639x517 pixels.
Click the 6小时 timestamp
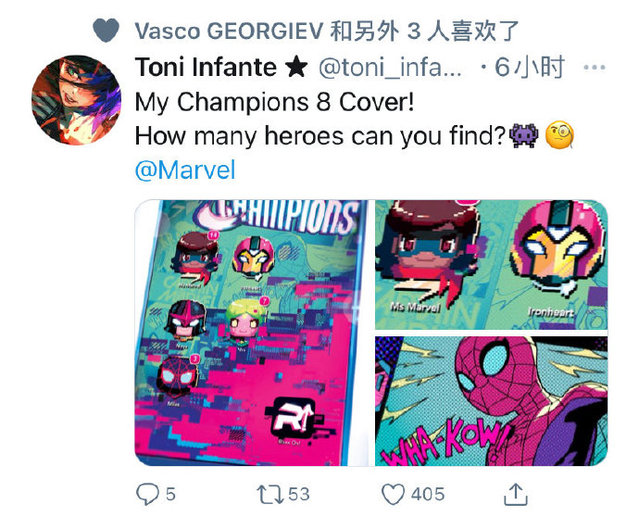(x=530, y=68)
